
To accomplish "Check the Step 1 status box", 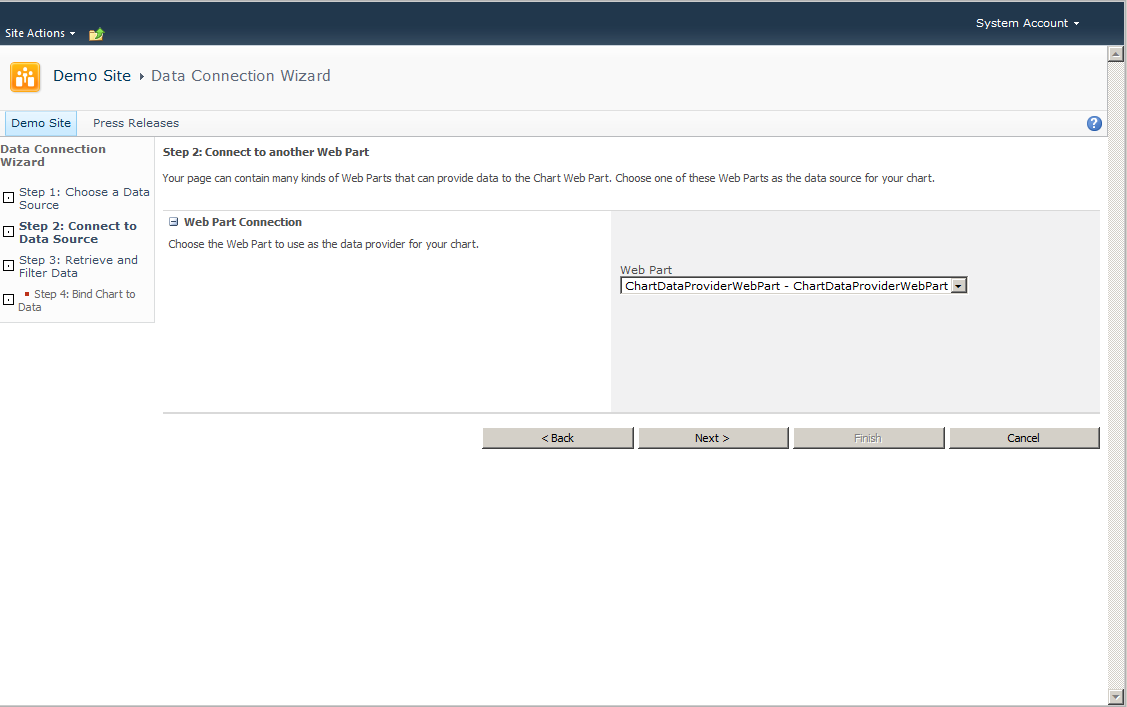I will tap(9, 195).
